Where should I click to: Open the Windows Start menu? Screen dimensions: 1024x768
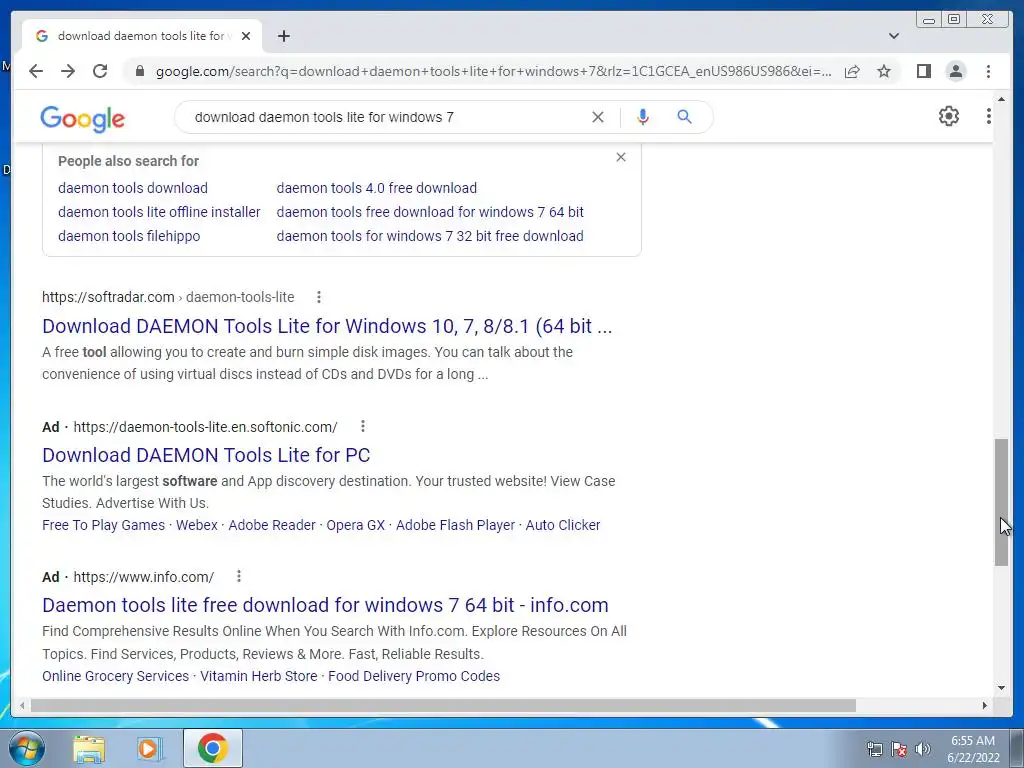click(x=27, y=748)
